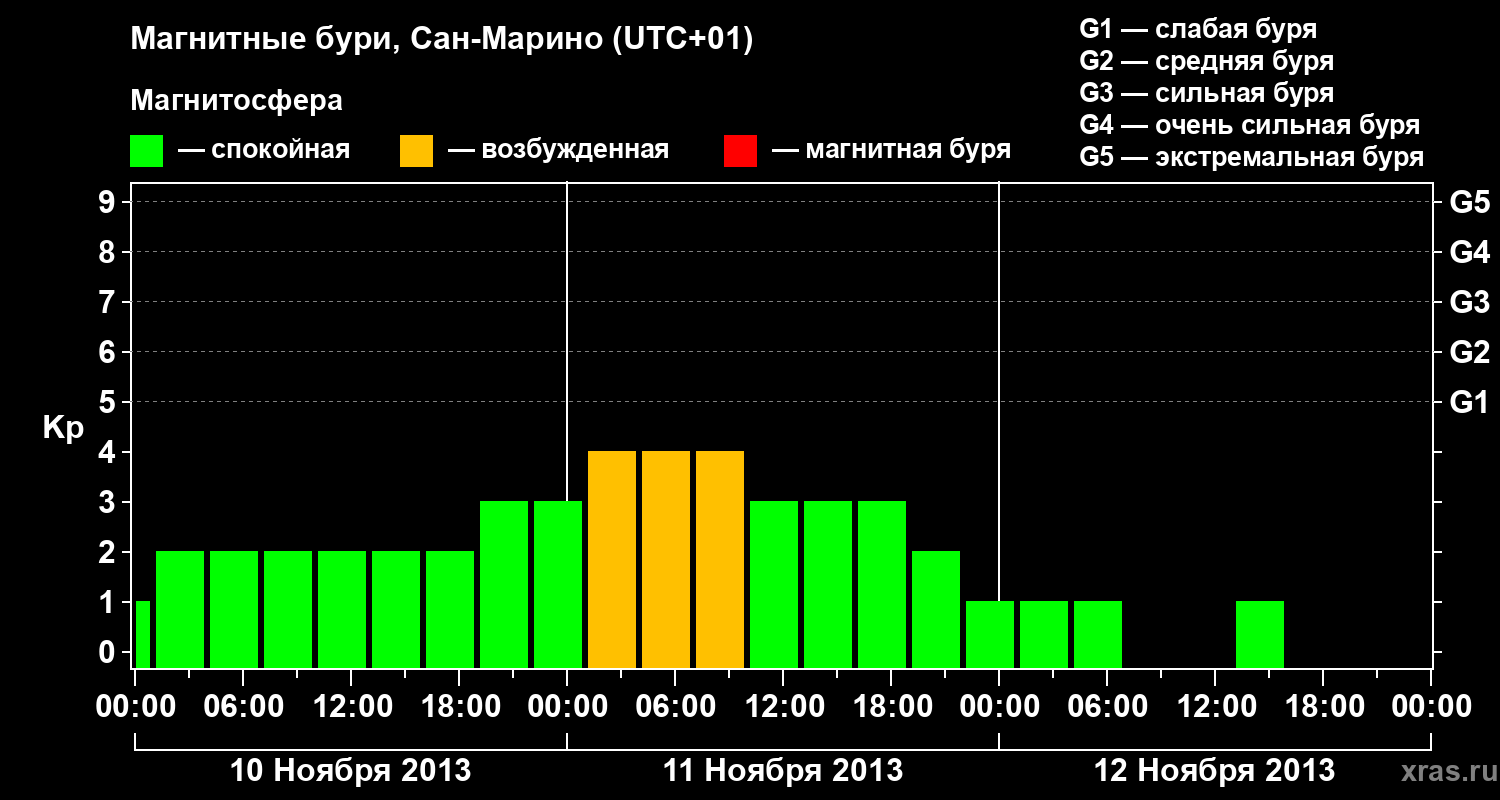Click the 'Kp' axis title
Viewport: 1500px width, 800px height.
[63, 428]
